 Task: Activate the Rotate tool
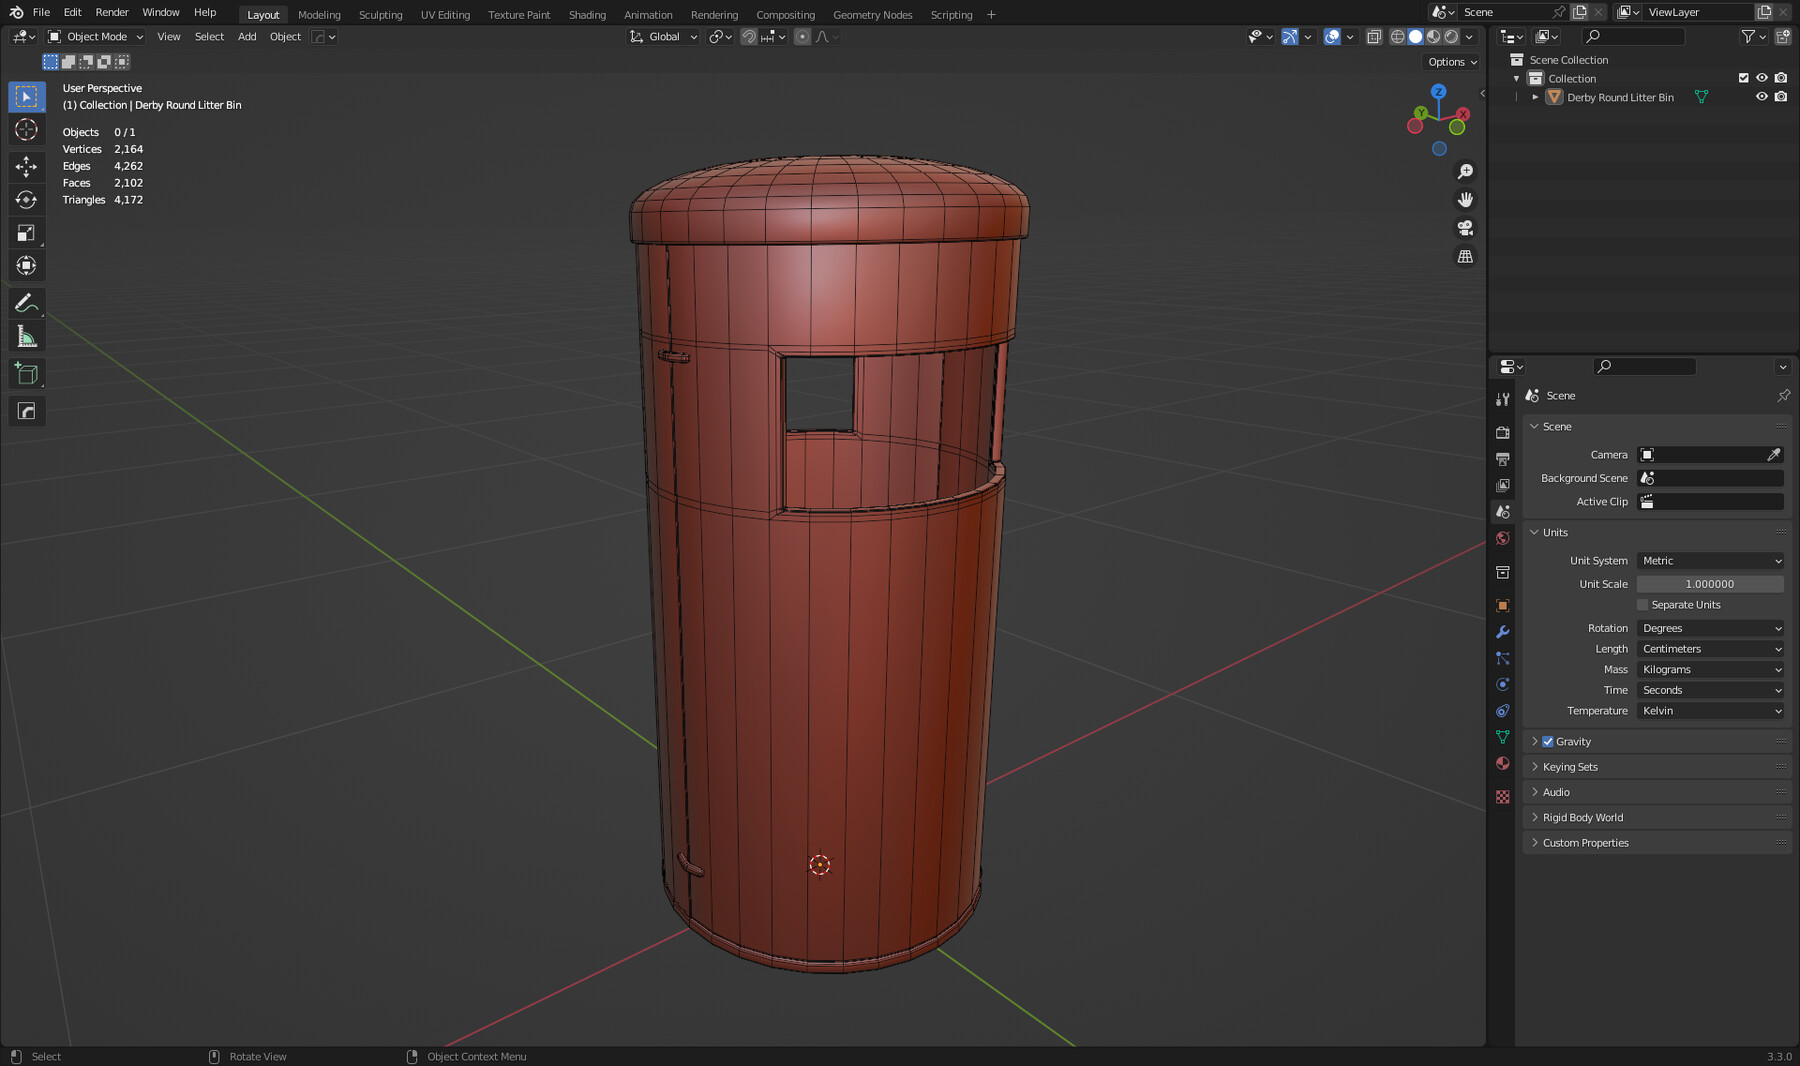tap(26, 199)
